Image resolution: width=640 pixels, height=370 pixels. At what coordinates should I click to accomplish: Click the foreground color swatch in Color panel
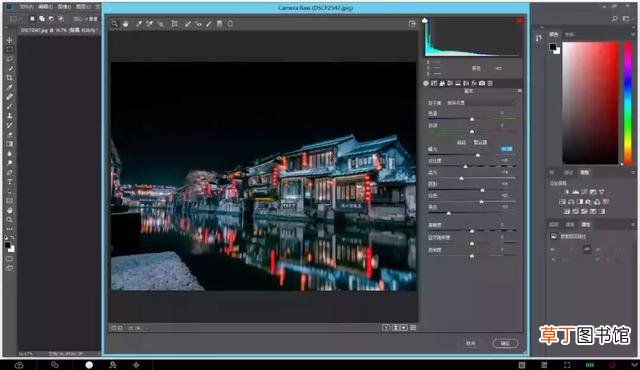click(553, 47)
